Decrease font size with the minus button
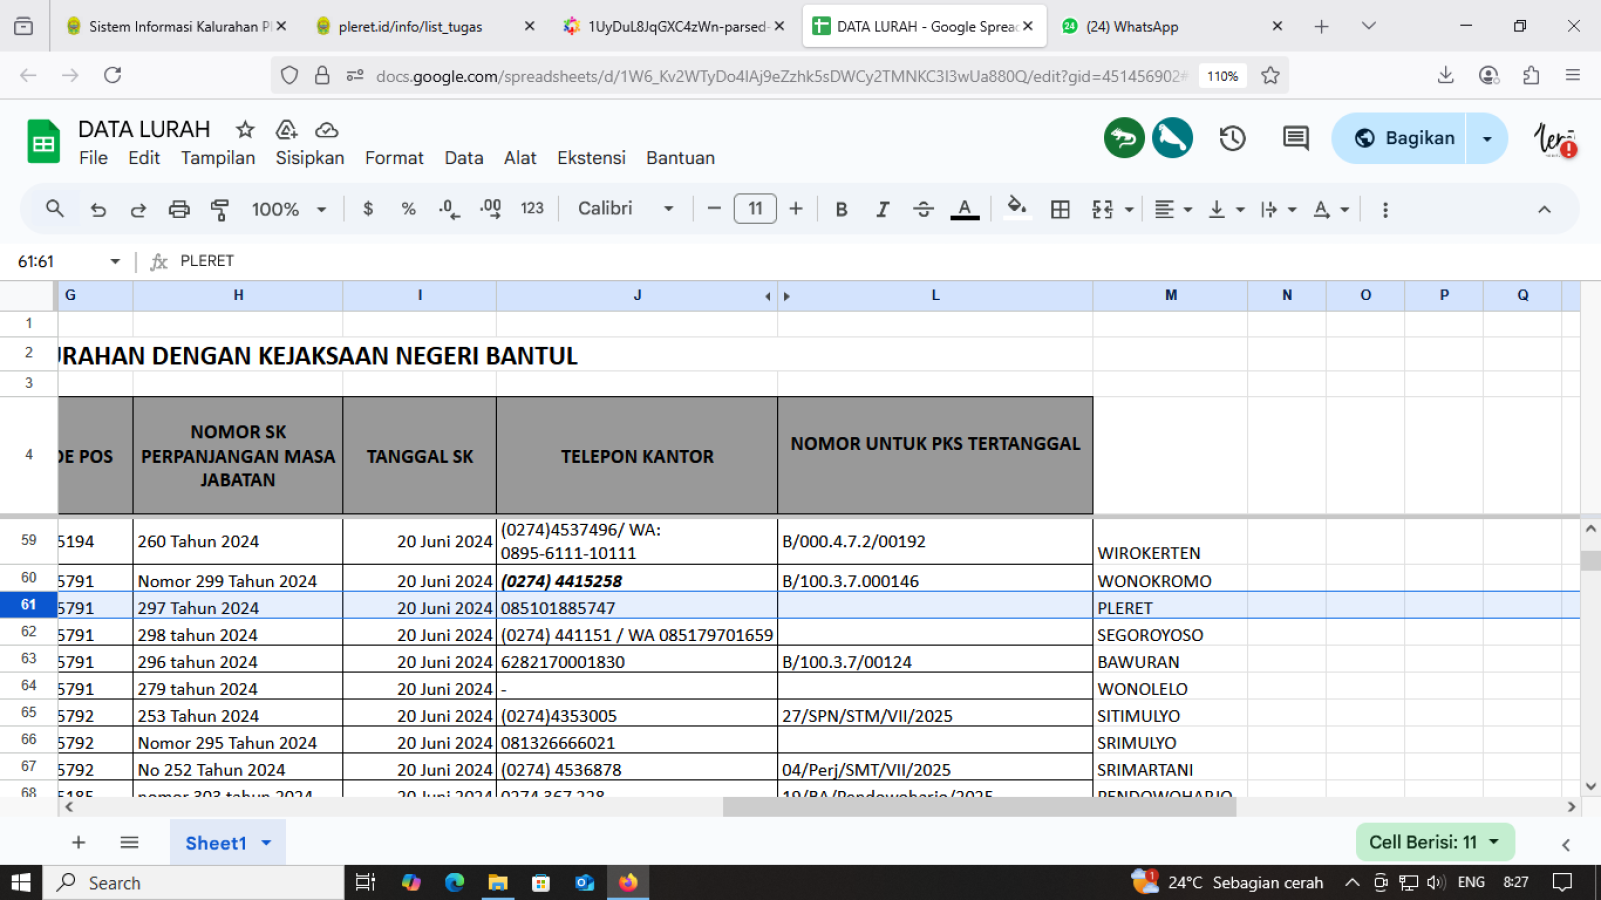Screen dimensions: 1601x900 tap(714, 209)
